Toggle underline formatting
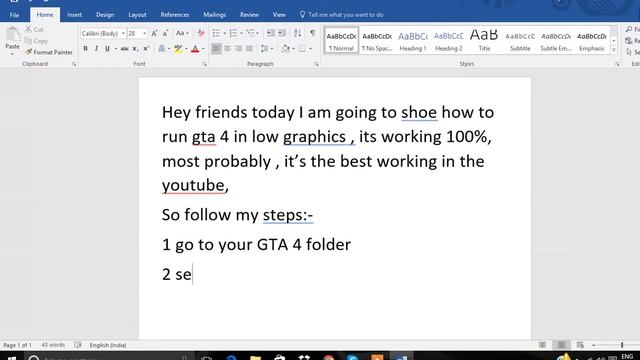This screenshot has width=640, height=360. 107,49
